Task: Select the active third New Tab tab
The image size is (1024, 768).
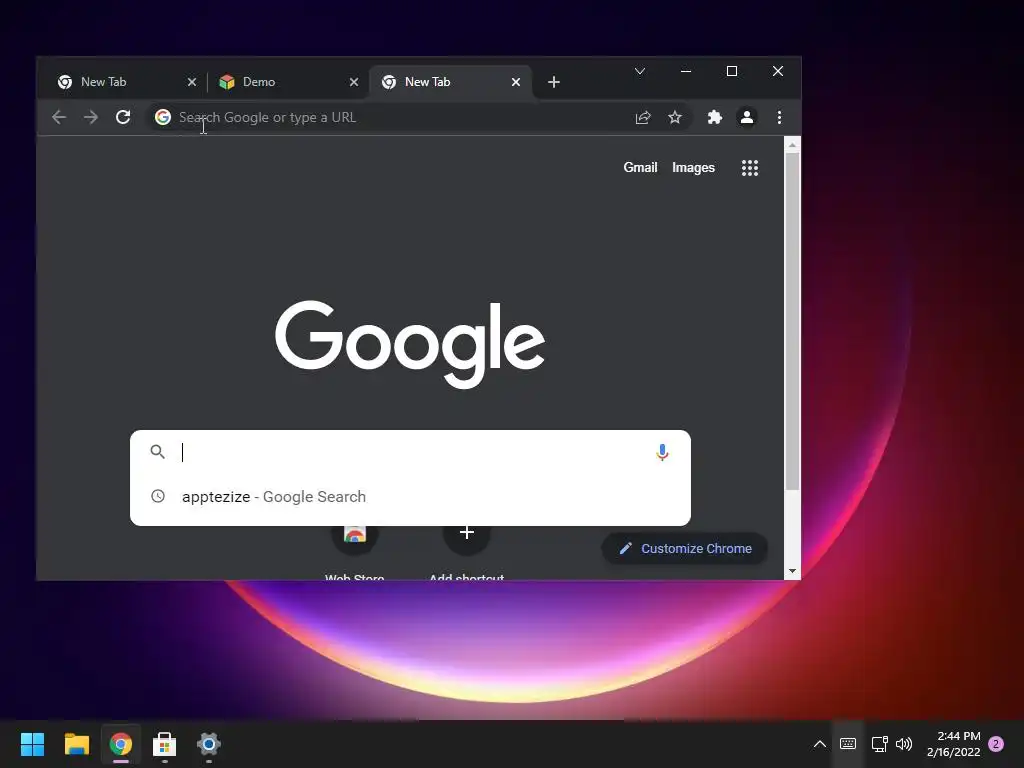Action: pos(451,82)
